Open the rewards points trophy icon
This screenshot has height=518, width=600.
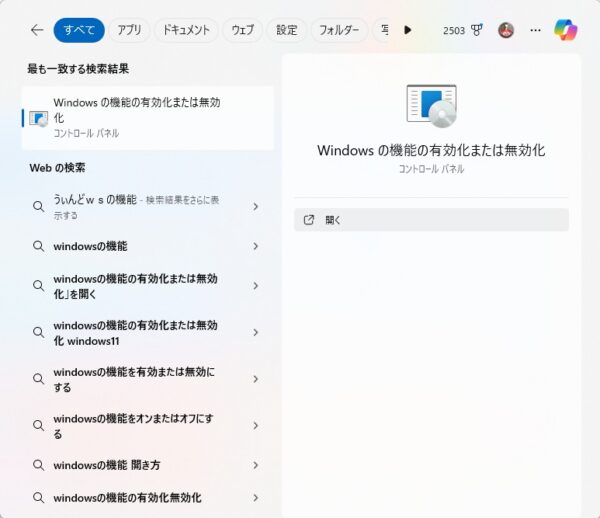[477, 30]
